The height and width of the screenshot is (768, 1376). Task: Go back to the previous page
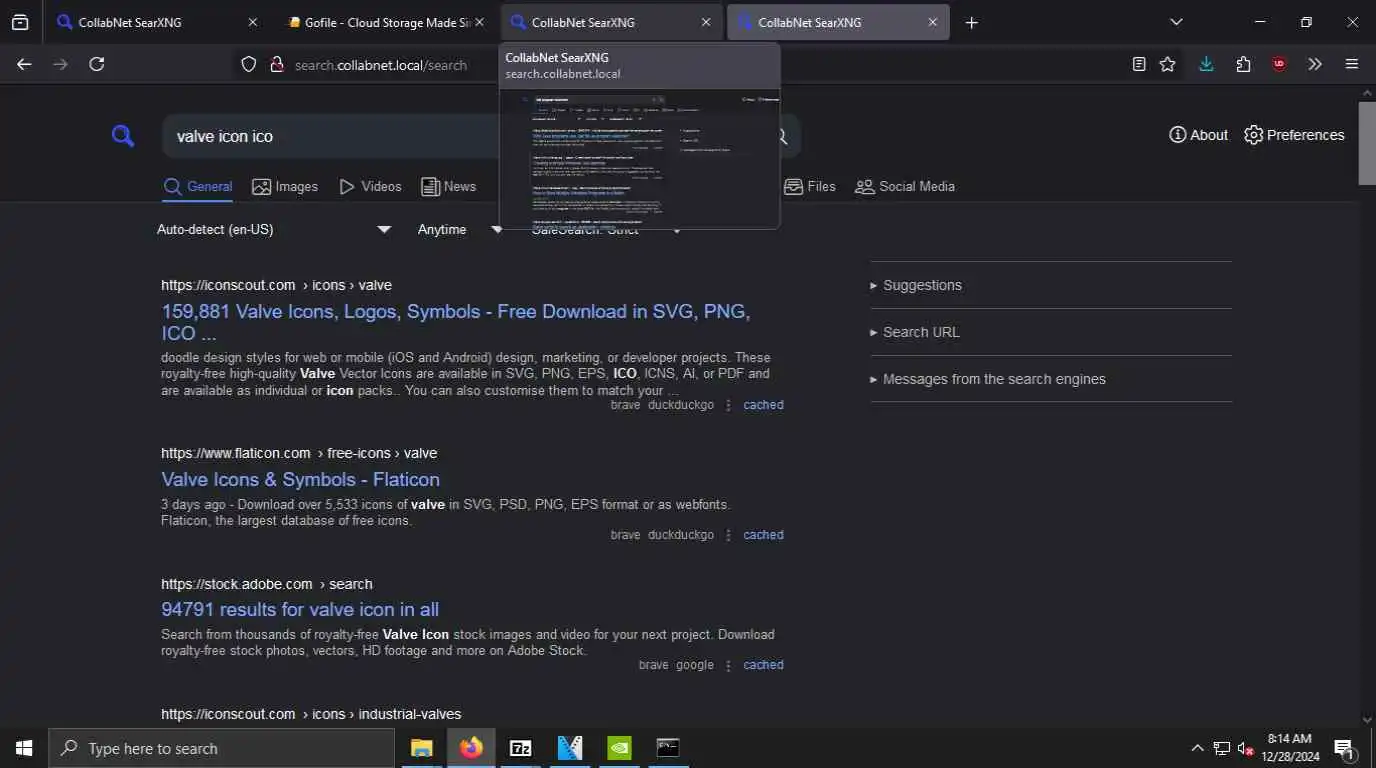pos(24,64)
